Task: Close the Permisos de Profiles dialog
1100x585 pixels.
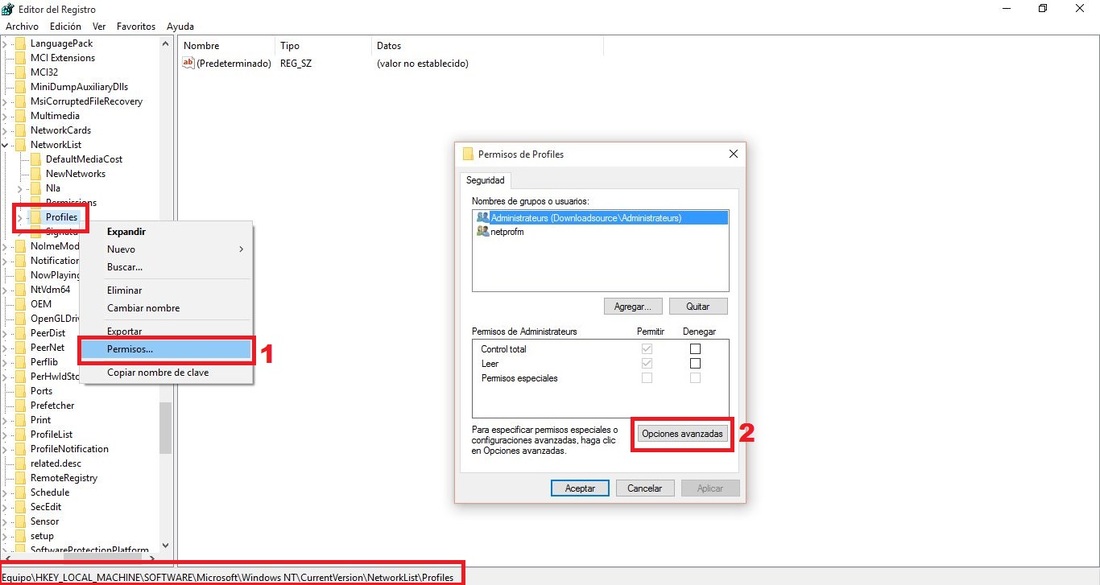Action: [733, 154]
